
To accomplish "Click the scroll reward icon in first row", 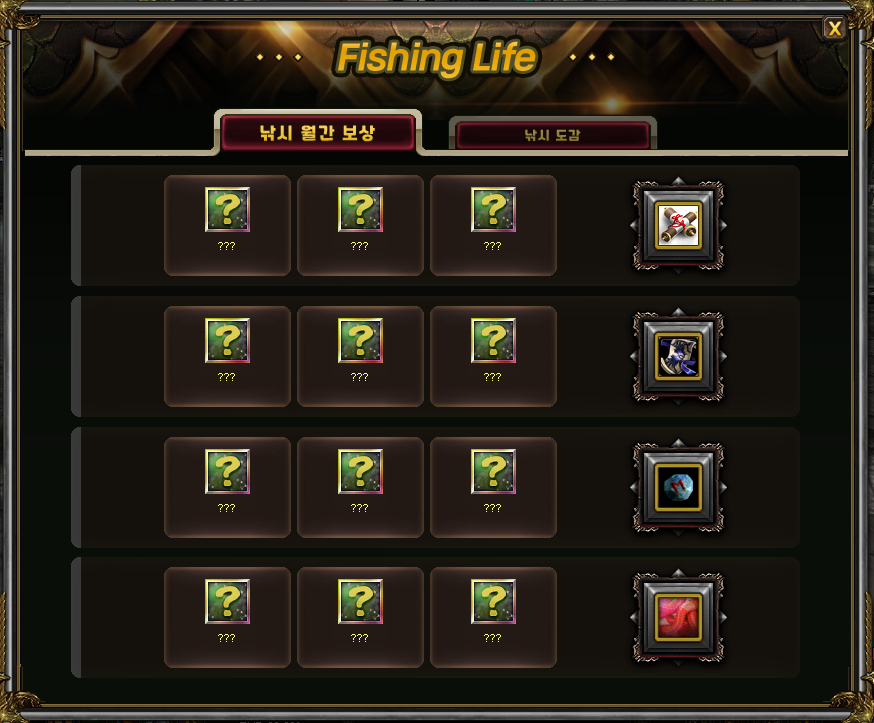I will (x=678, y=226).
